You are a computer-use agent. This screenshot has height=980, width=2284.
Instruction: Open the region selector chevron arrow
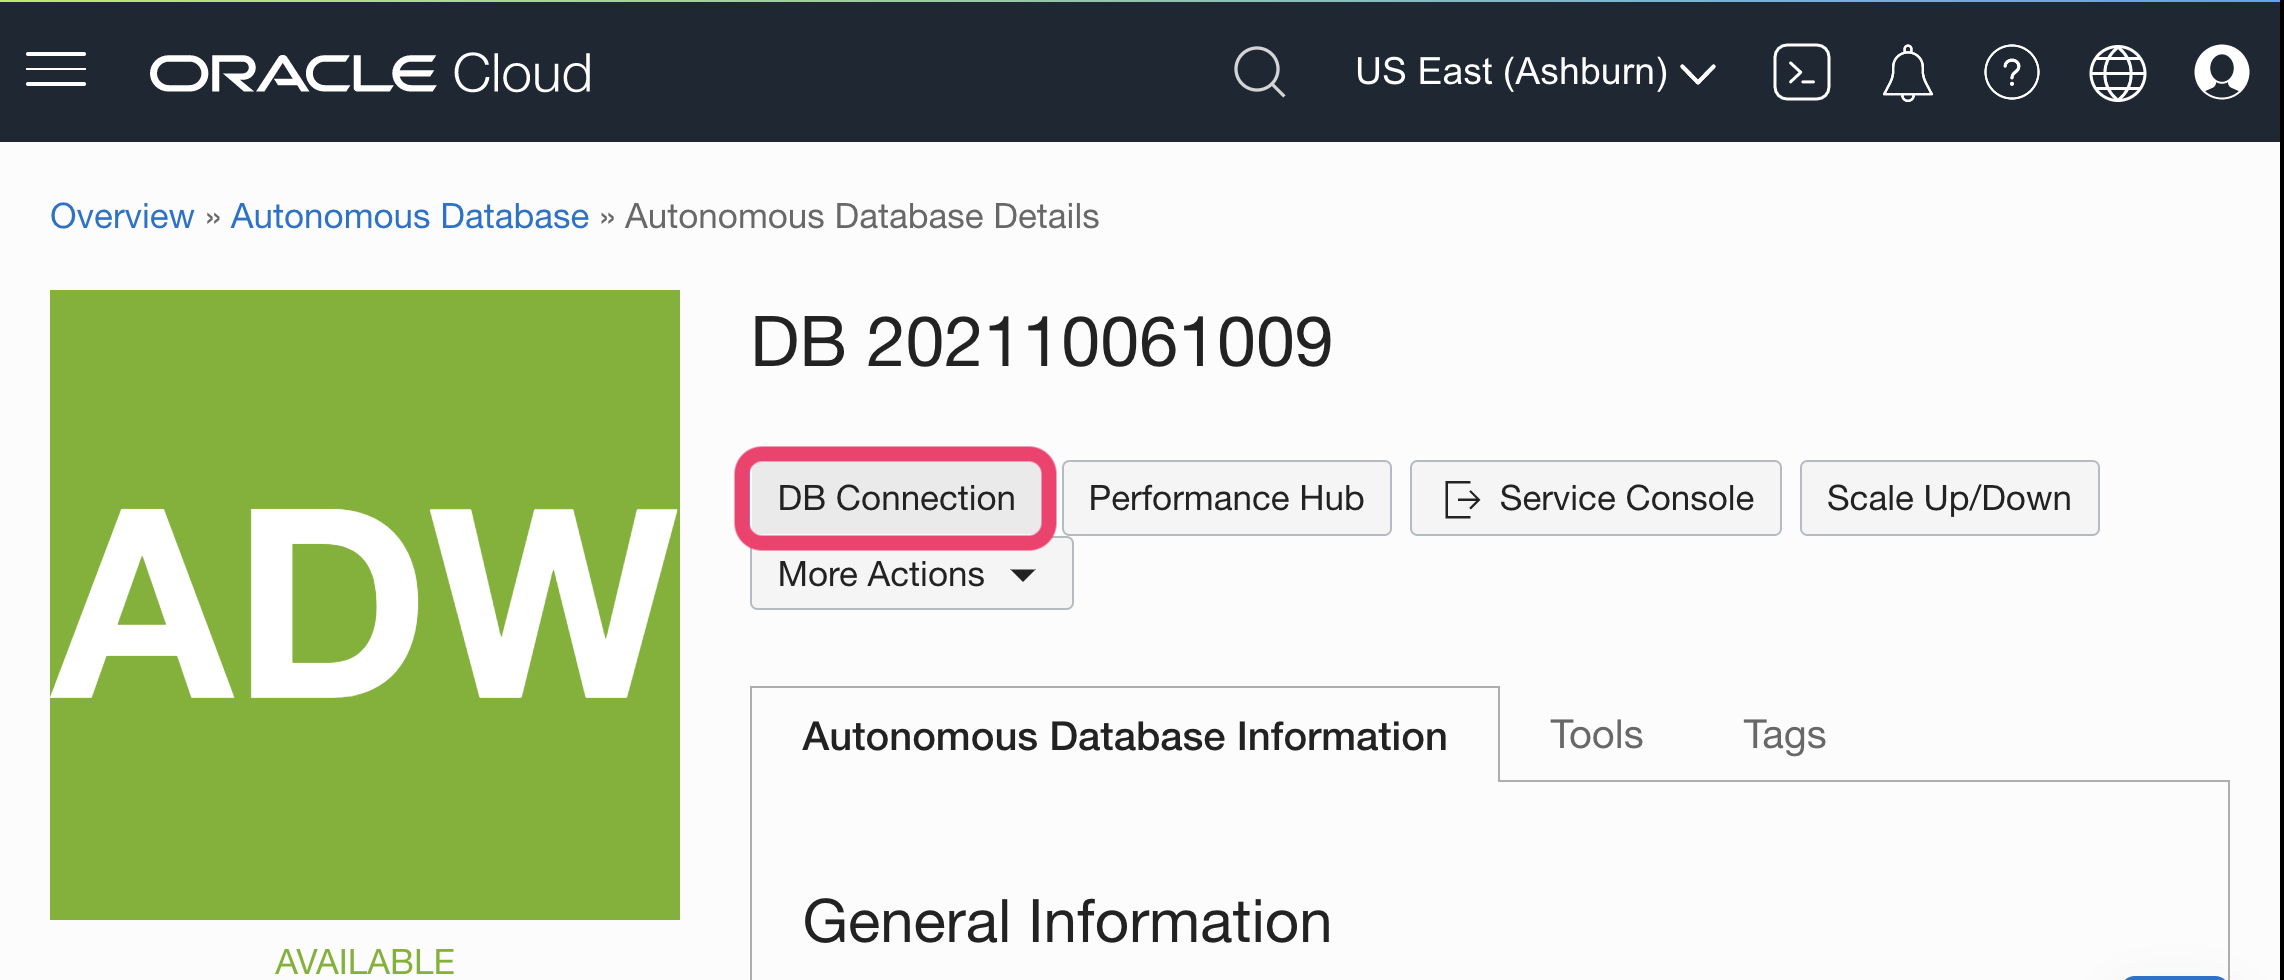pos(1698,73)
